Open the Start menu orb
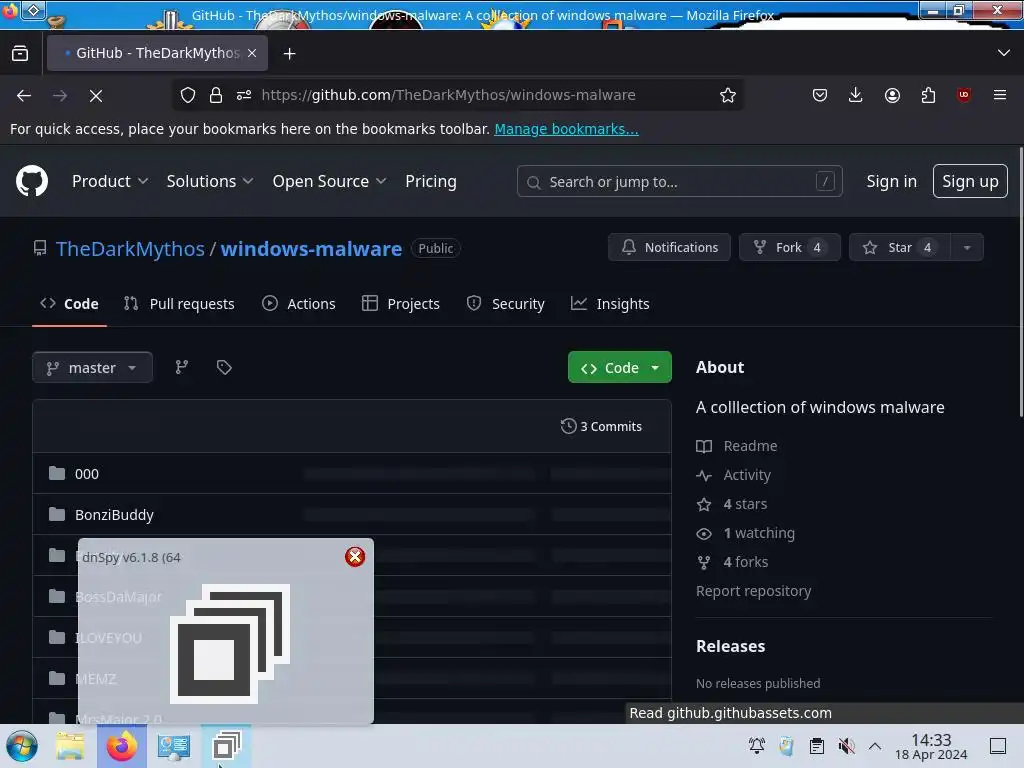 tap(22, 746)
